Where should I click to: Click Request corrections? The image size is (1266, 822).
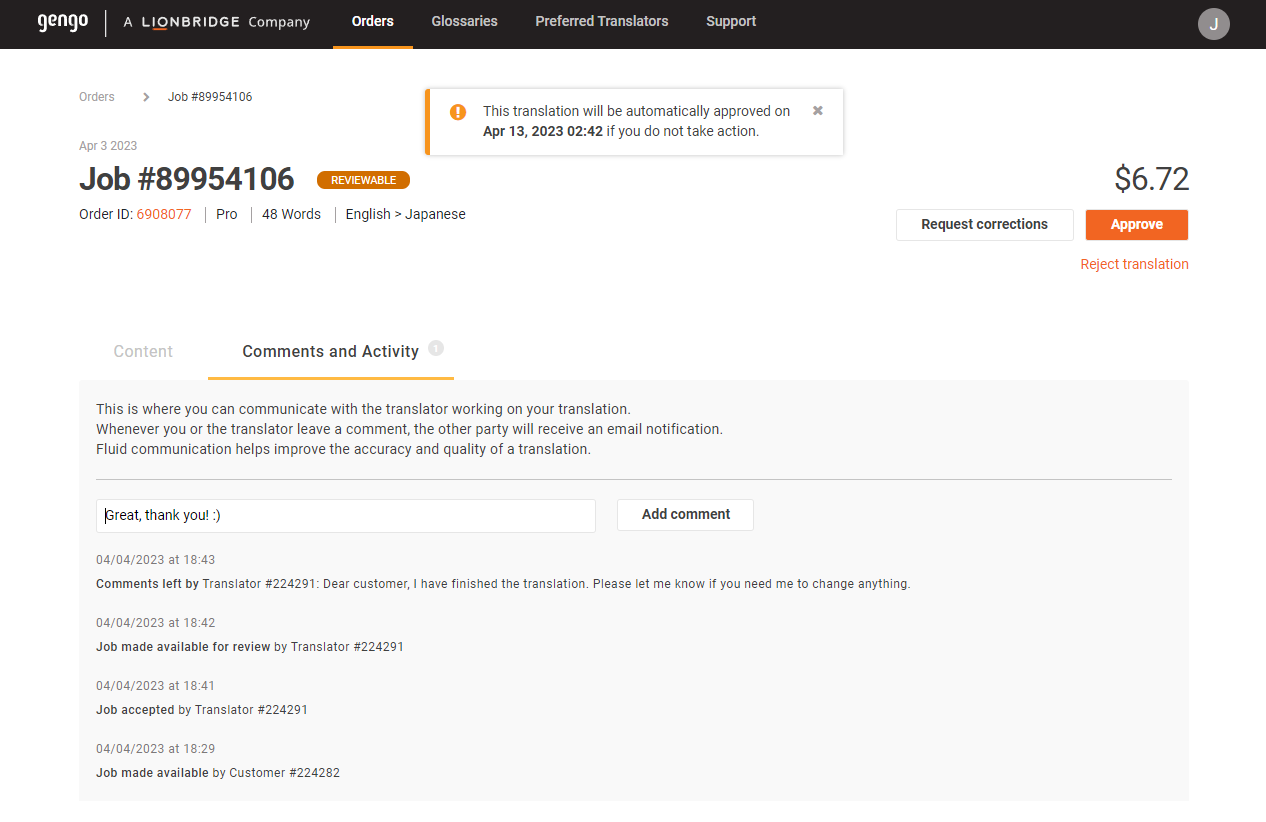[984, 224]
